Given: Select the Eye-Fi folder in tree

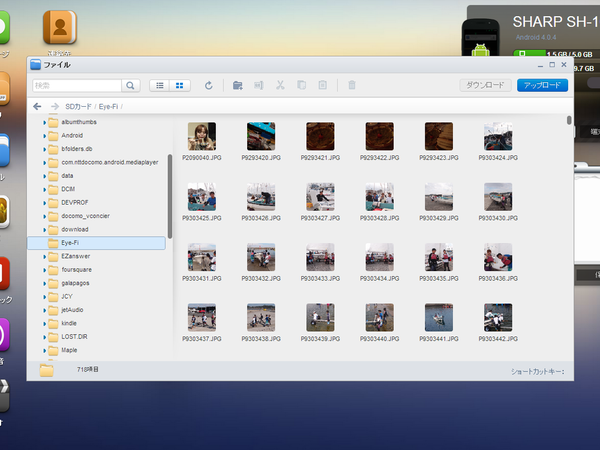Looking at the screenshot, I should click(96, 243).
